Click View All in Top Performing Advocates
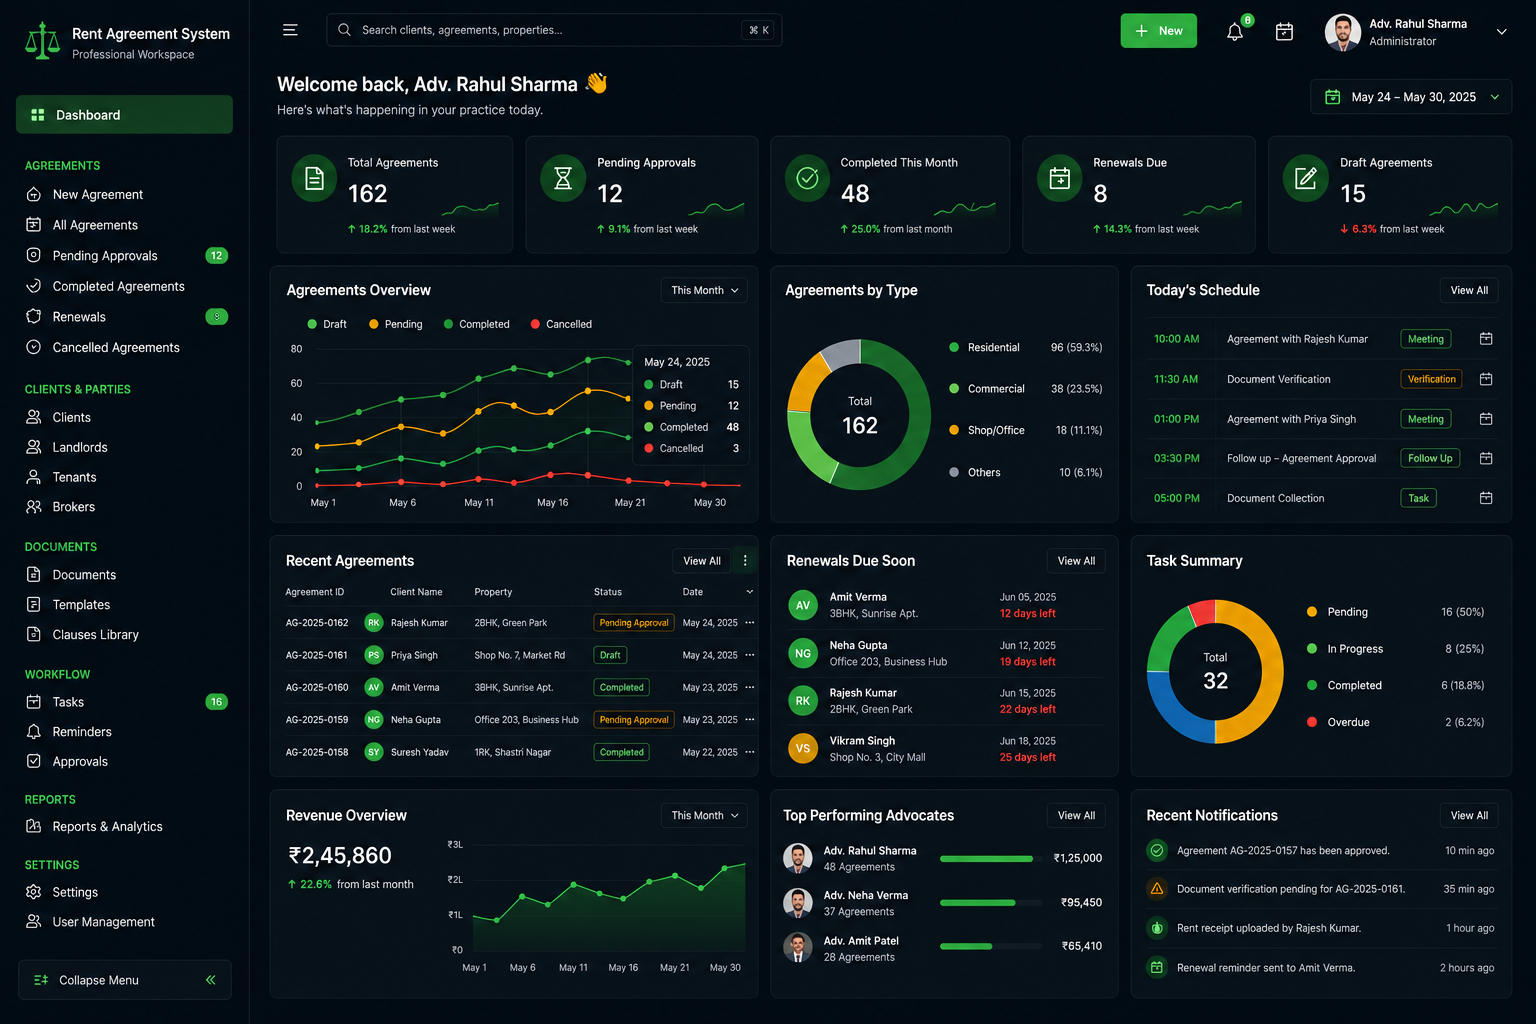The width and height of the screenshot is (1536, 1024). pos(1076,816)
